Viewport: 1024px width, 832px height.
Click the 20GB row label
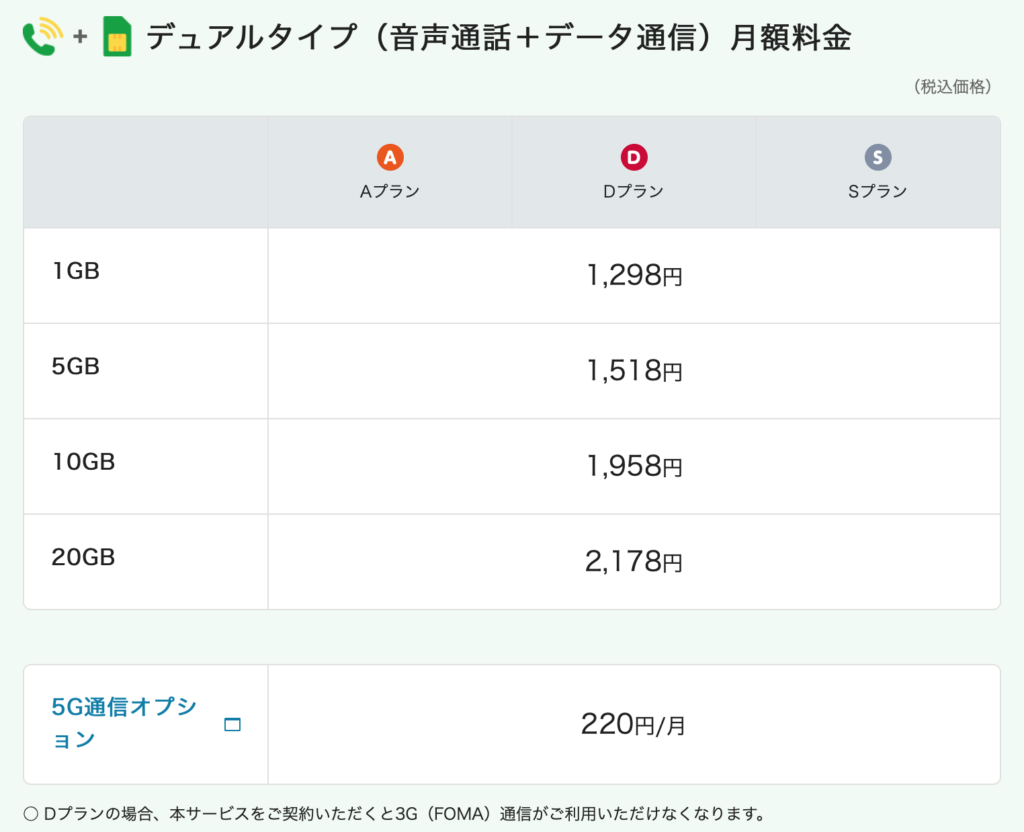click(x=84, y=557)
